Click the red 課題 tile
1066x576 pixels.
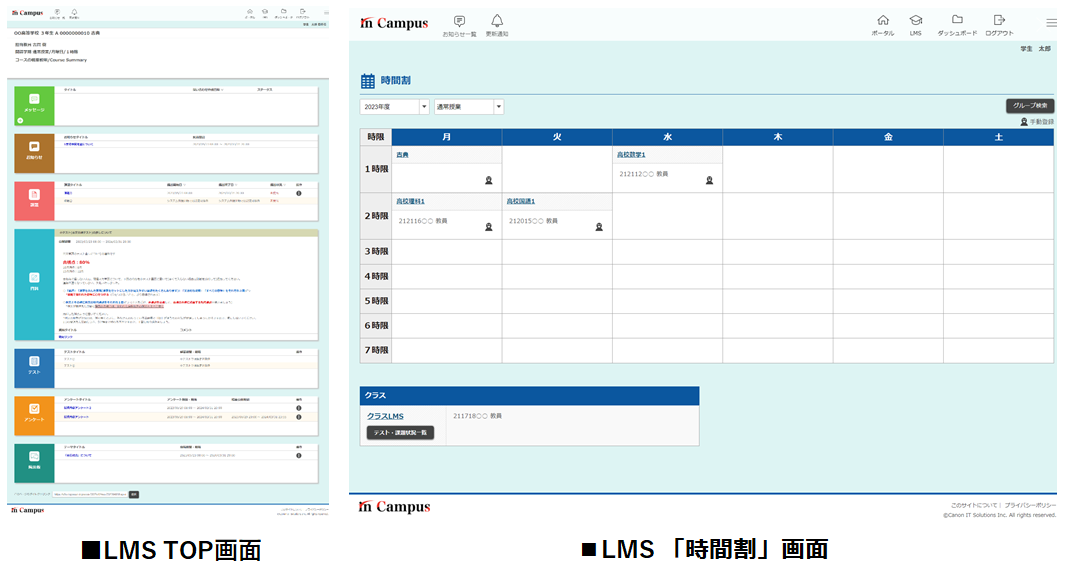(34, 200)
